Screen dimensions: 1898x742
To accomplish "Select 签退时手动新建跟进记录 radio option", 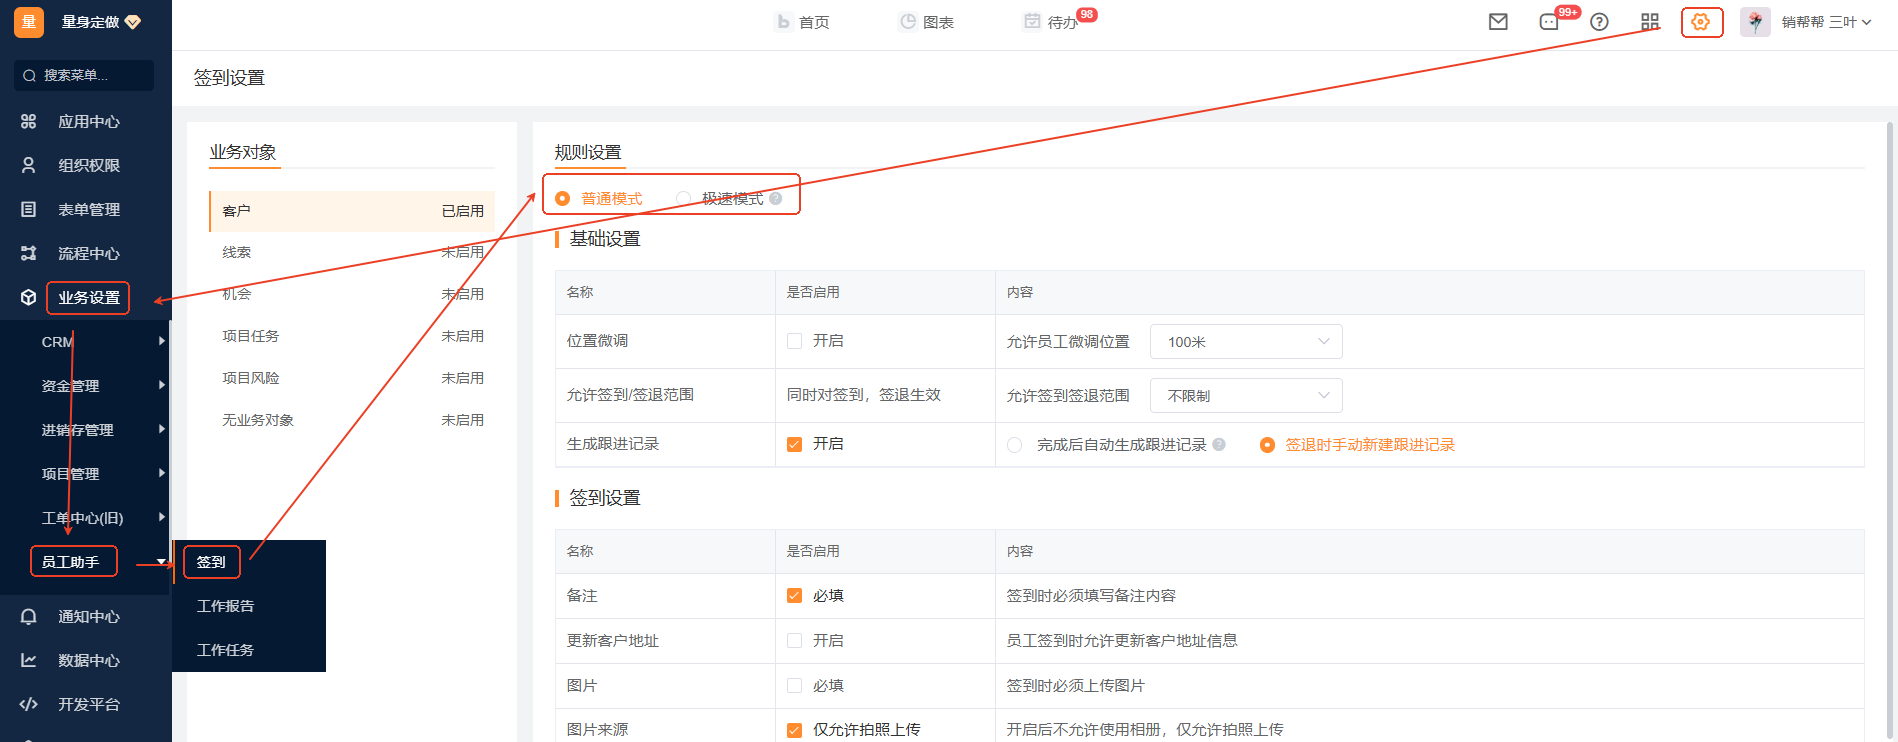I will [1267, 445].
